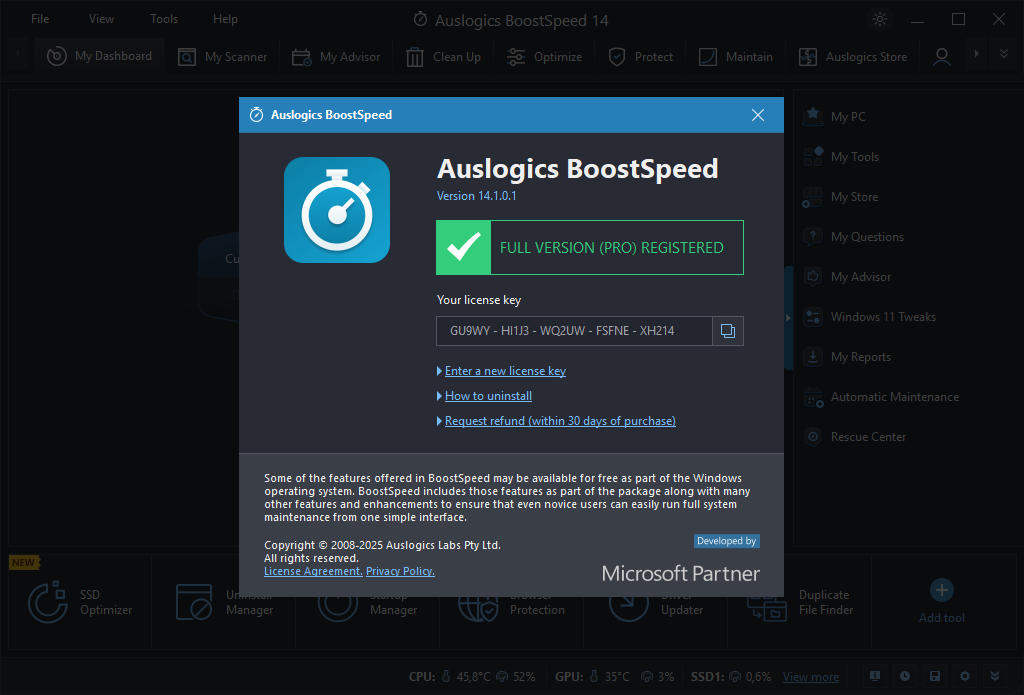1024x695 pixels.
Task: Open the Help menu
Action: (225, 19)
